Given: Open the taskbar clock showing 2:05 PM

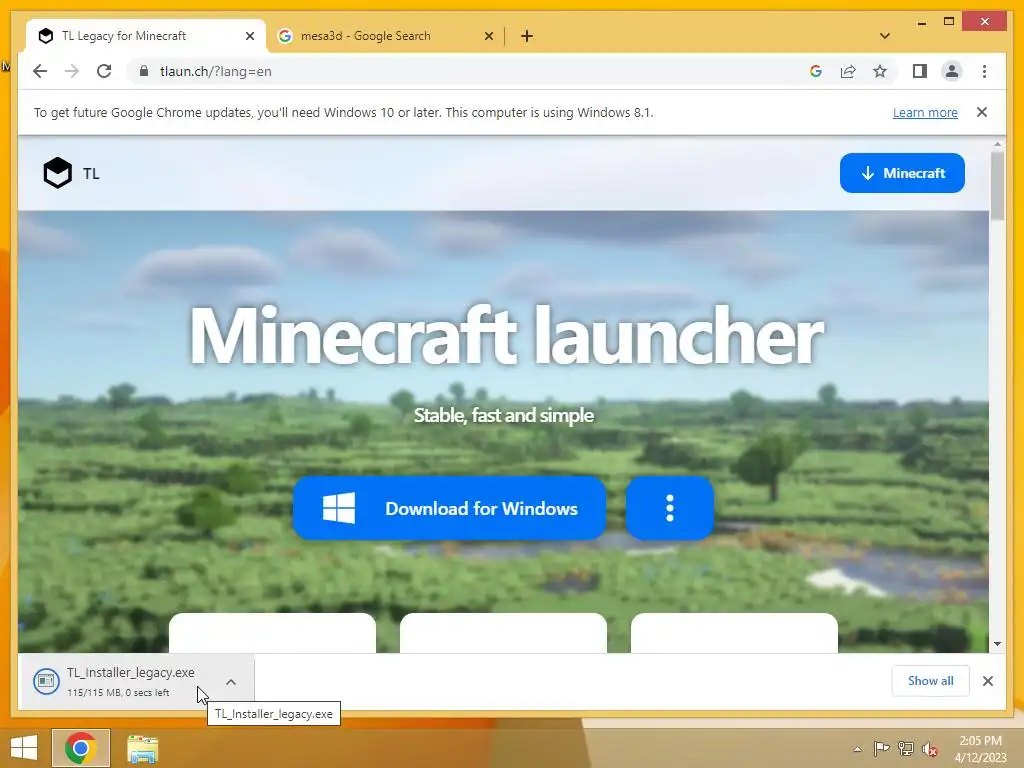Looking at the screenshot, I should 980,749.
